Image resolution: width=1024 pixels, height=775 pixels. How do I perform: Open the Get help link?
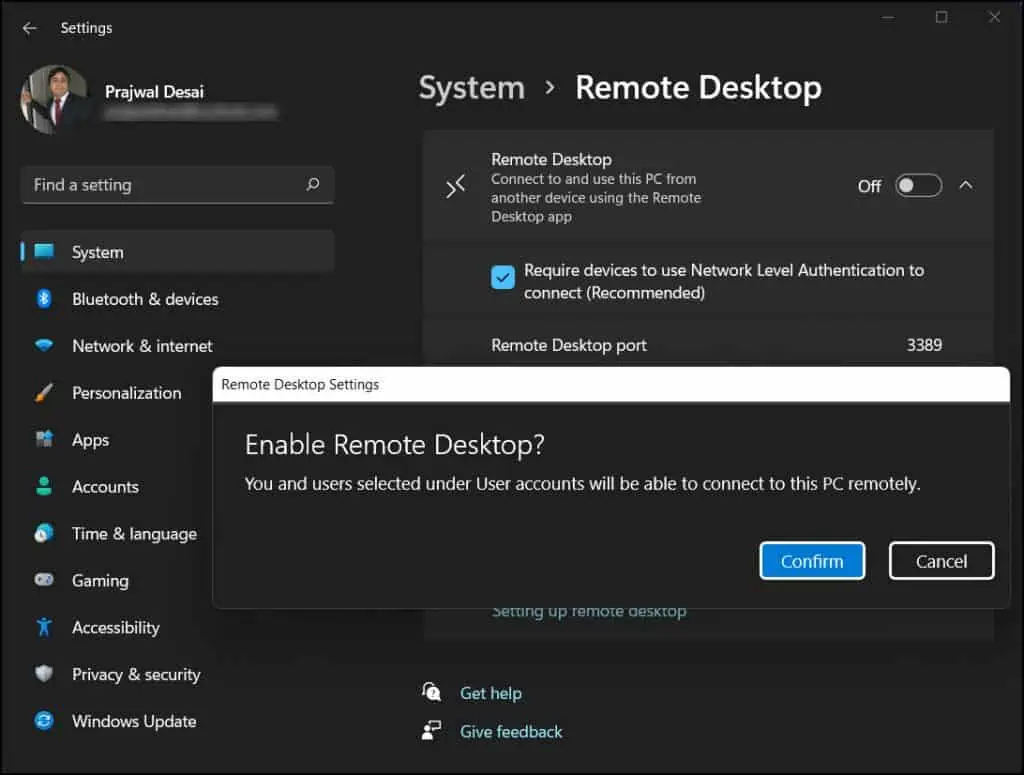point(491,693)
